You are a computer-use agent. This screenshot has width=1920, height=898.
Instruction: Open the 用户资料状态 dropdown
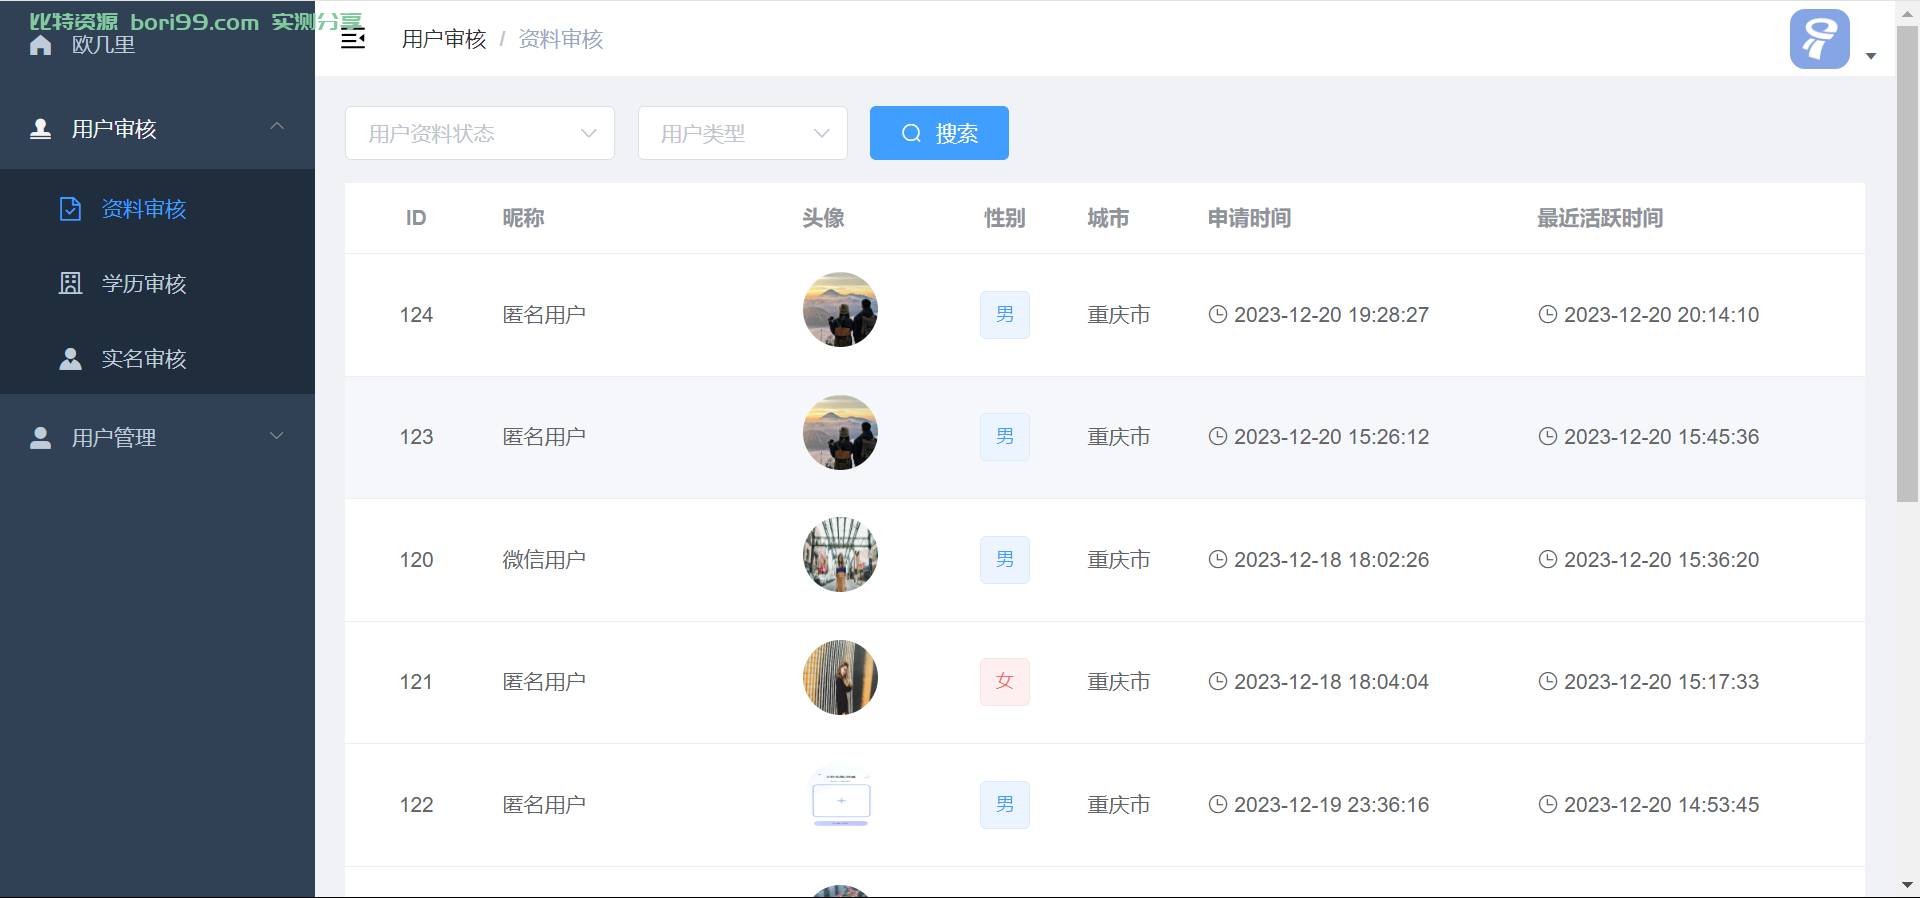click(480, 133)
